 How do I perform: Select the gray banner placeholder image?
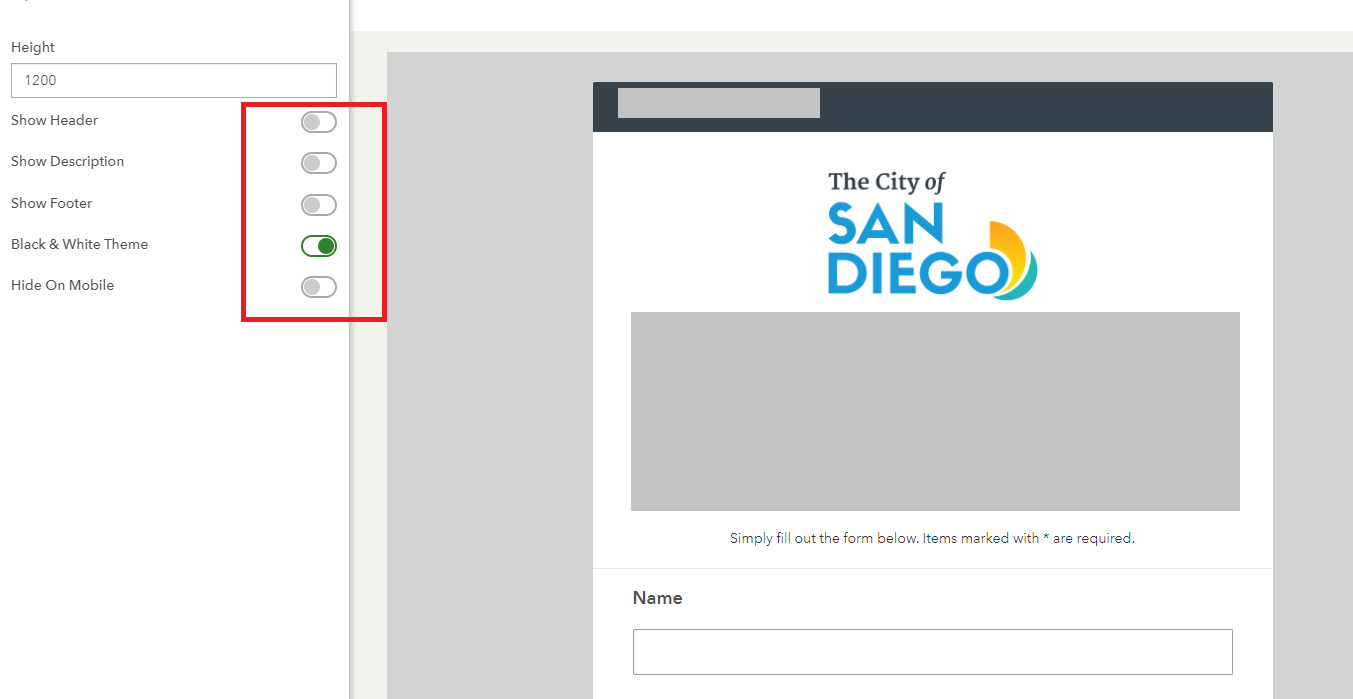coord(935,410)
